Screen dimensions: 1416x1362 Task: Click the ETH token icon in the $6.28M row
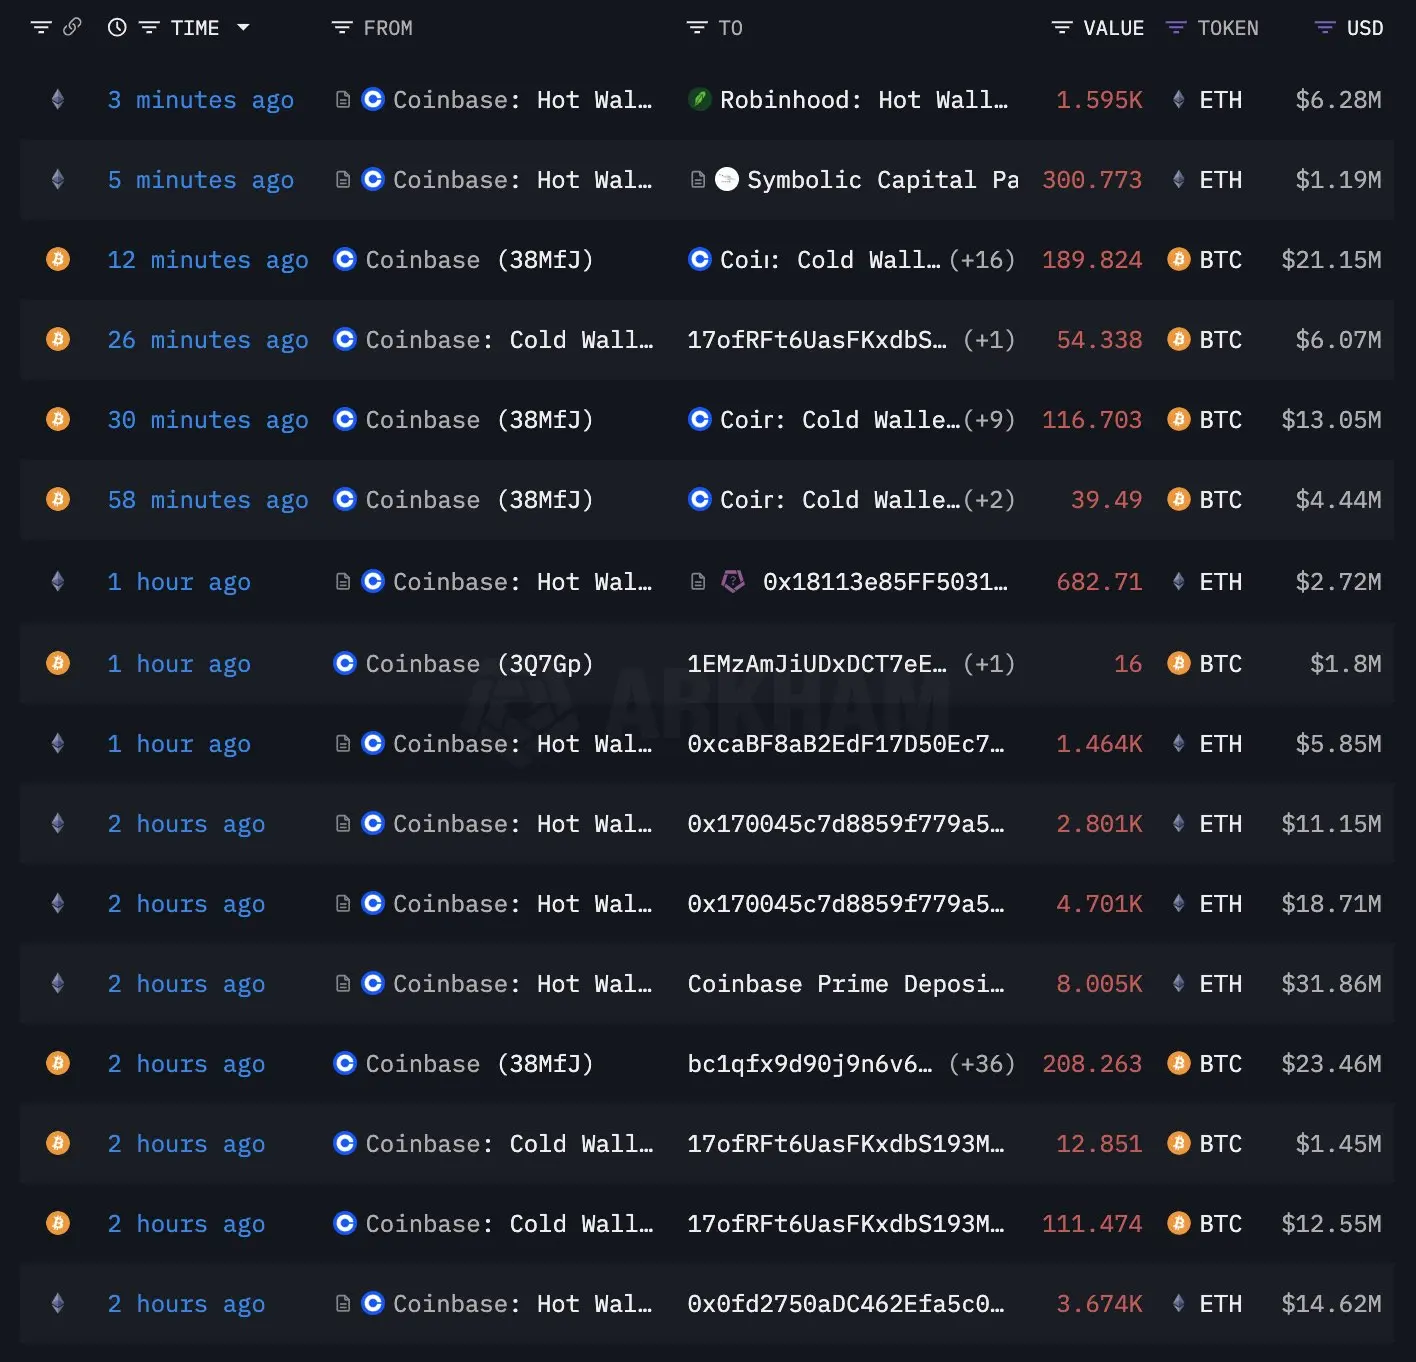(1179, 99)
